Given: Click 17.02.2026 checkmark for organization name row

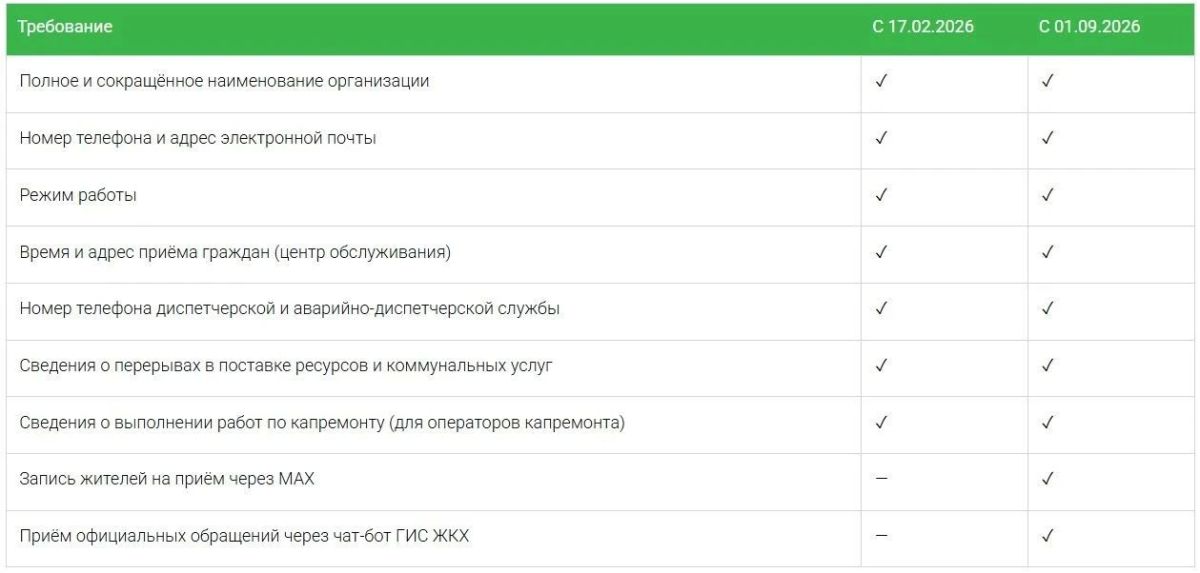Looking at the screenshot, I should coord(881,81).
